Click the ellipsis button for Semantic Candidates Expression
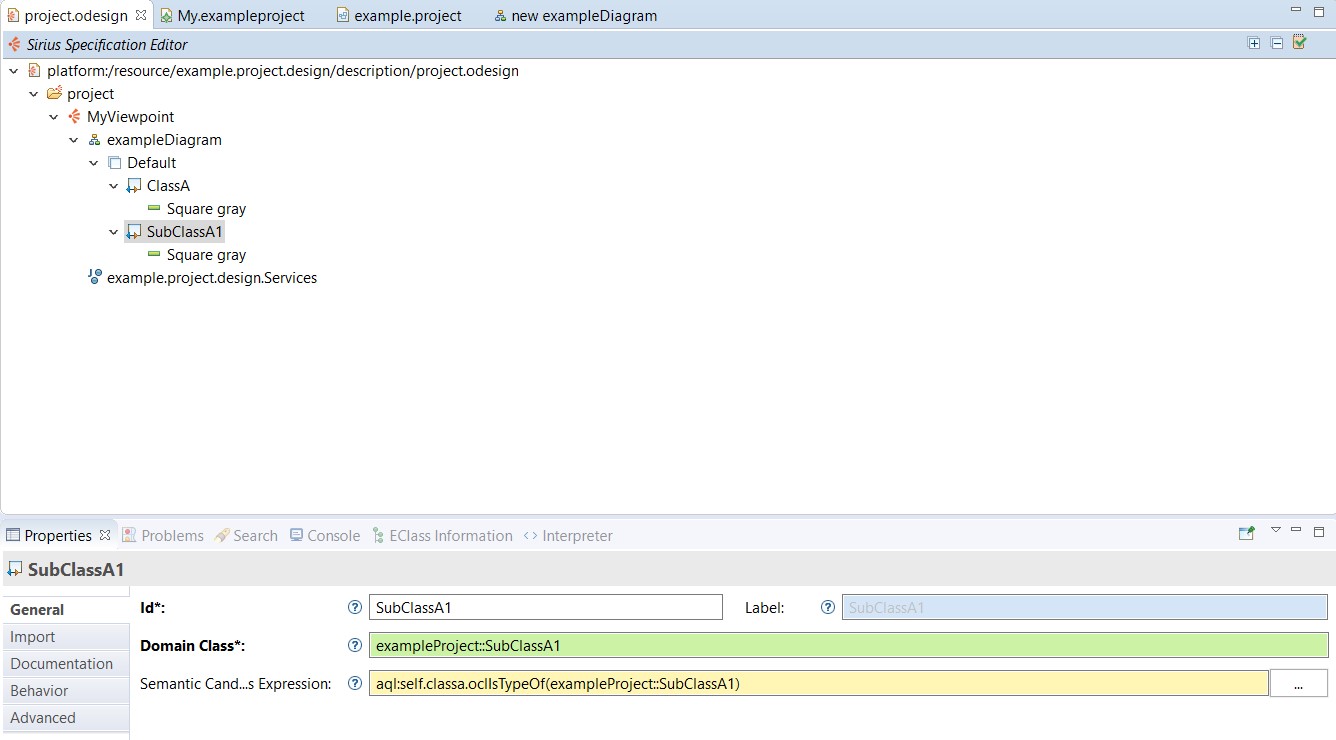 (x=1298, y=684)
